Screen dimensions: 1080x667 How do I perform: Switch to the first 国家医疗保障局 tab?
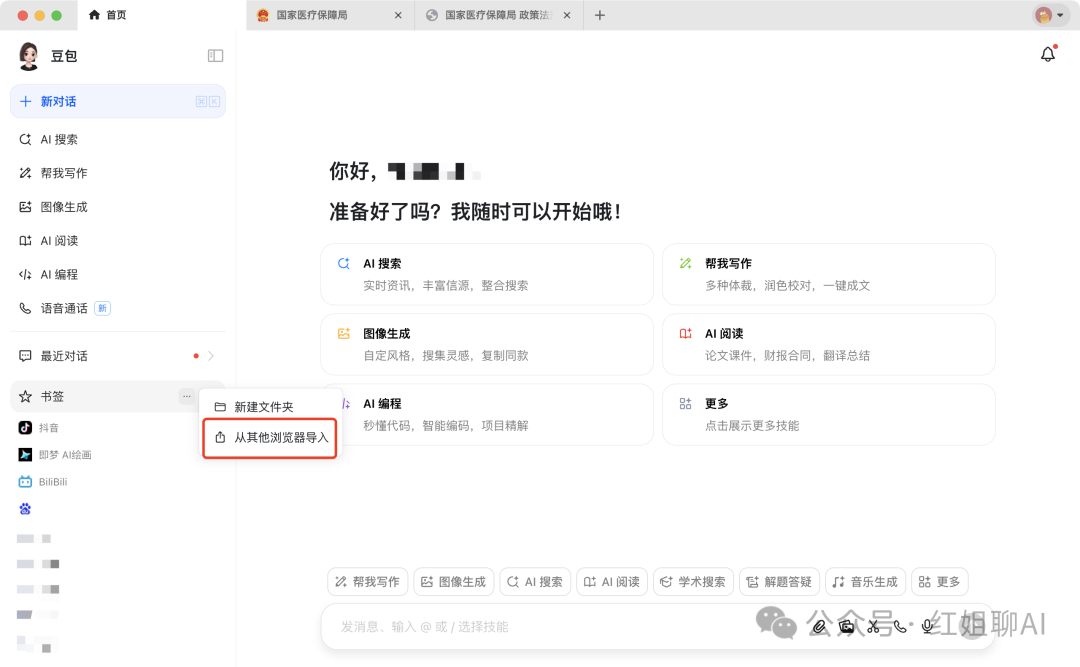pyautogui.click(x=329, y=15)
